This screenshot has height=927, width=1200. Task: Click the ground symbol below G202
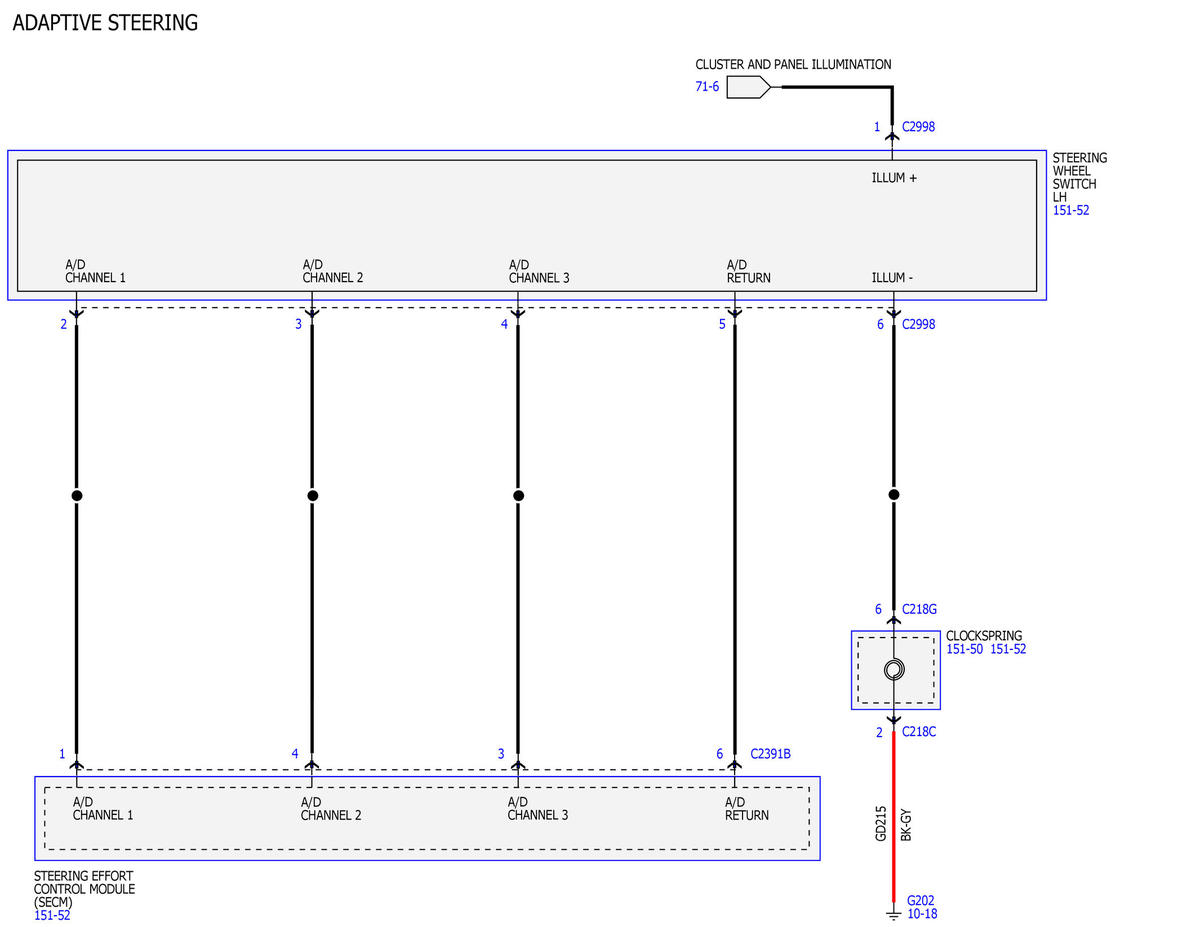click(x=893, y=914)
